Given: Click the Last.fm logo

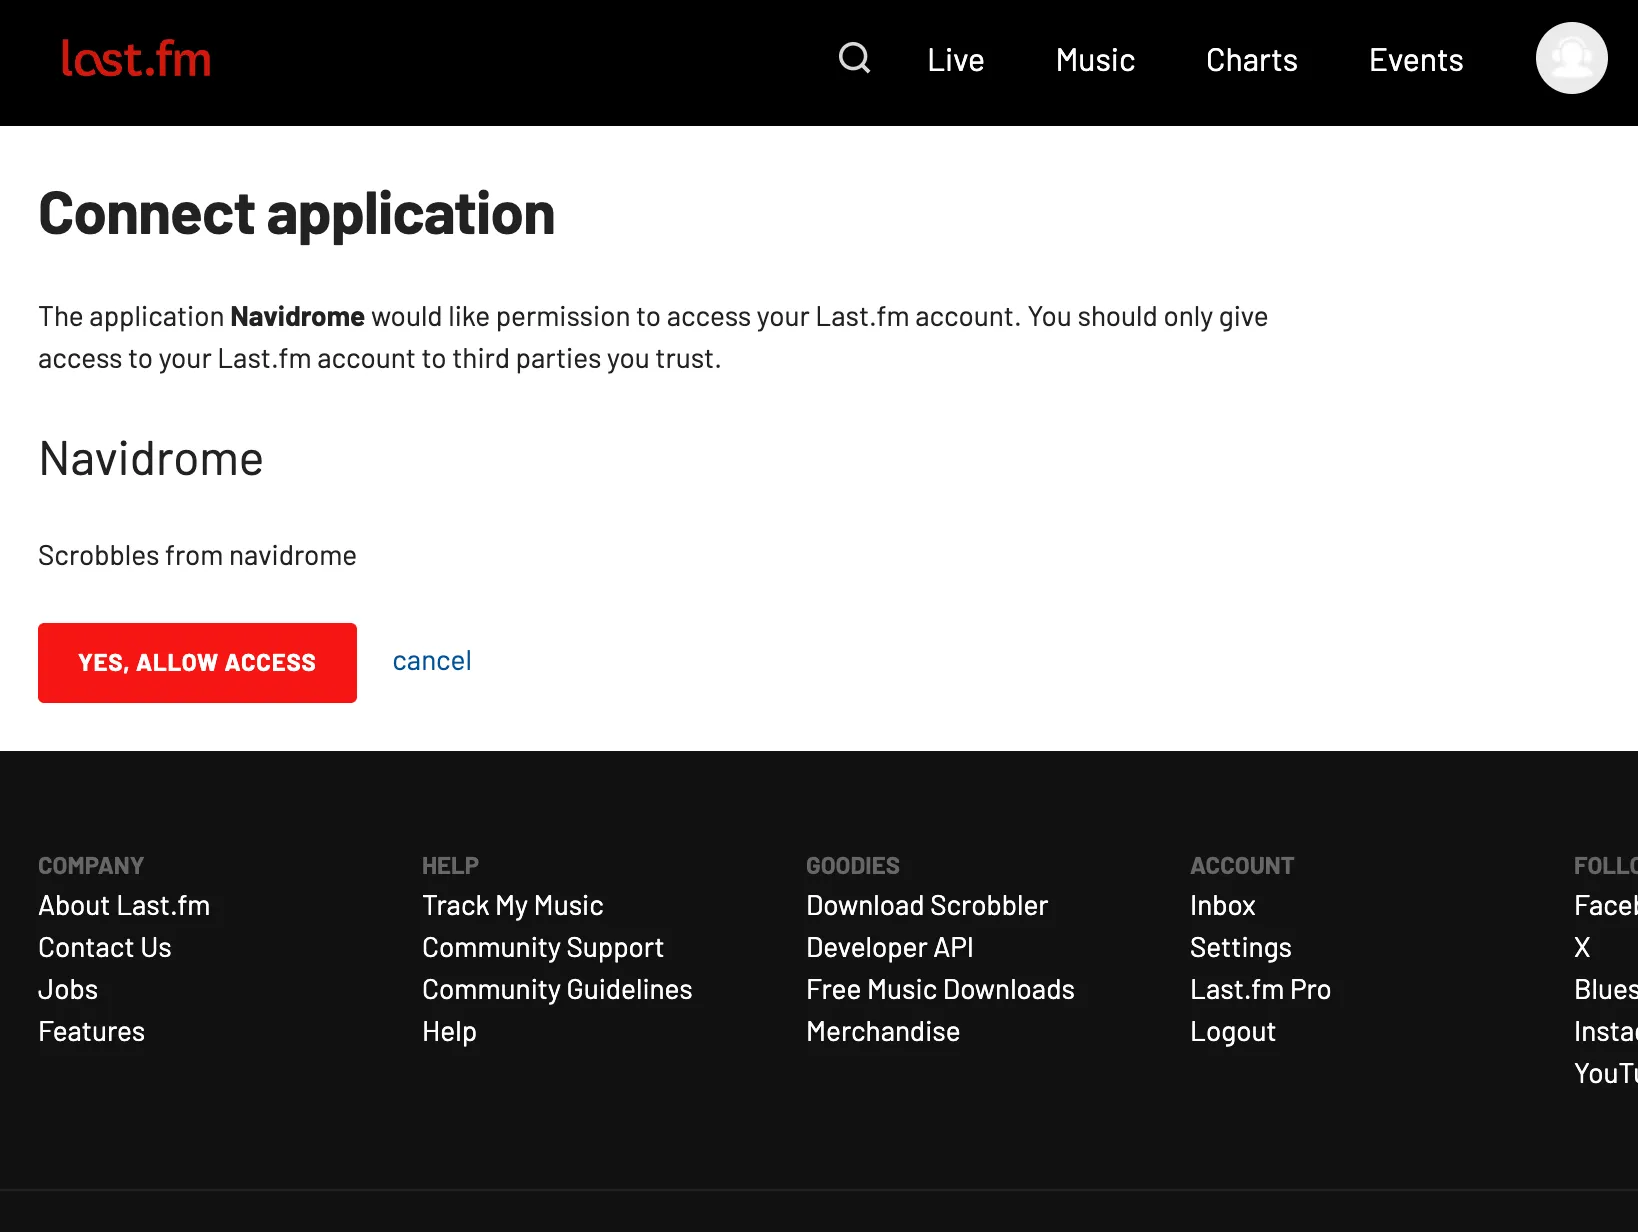Looking at the screenshot, I should click(136, 60).
